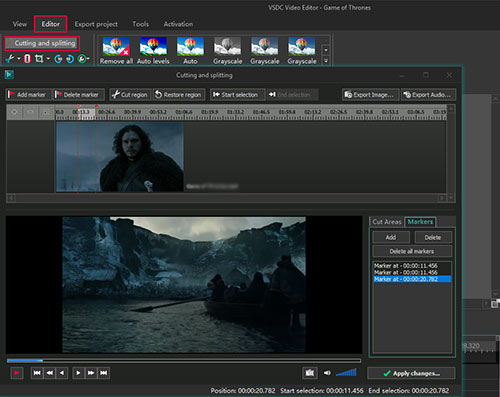Screen dimensions: 500x397
Task: Mute audio via the speaker icon
Action: click(327, 373)
